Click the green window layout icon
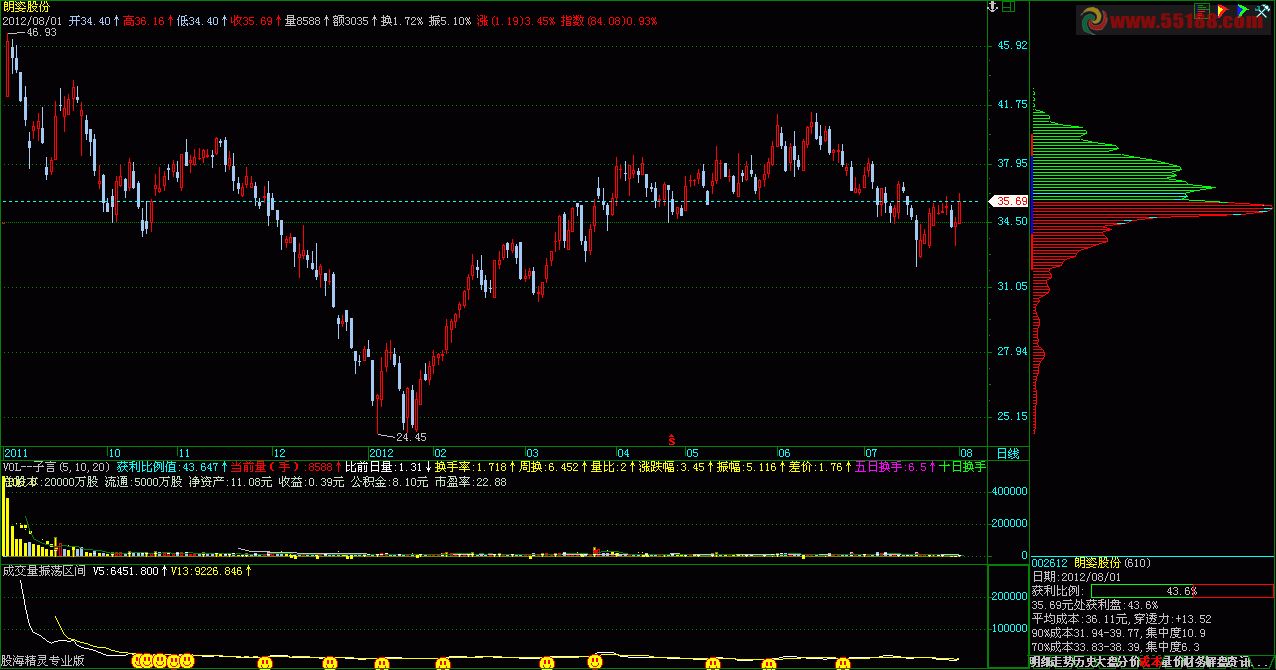The image size is (1276, 670). 1009,7
